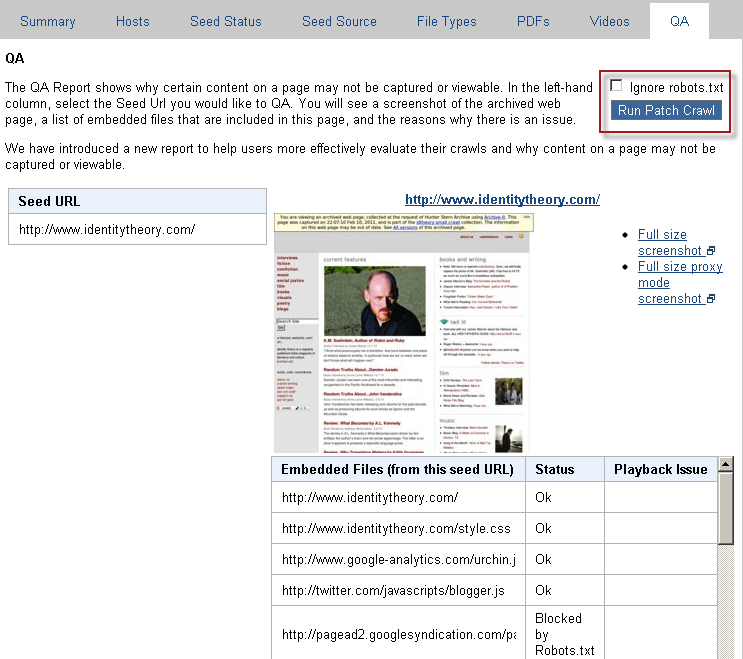Click the identitytheory.com heading link above screenshot
The height and width of the screenshot is (659, 743).
point(502,199)
